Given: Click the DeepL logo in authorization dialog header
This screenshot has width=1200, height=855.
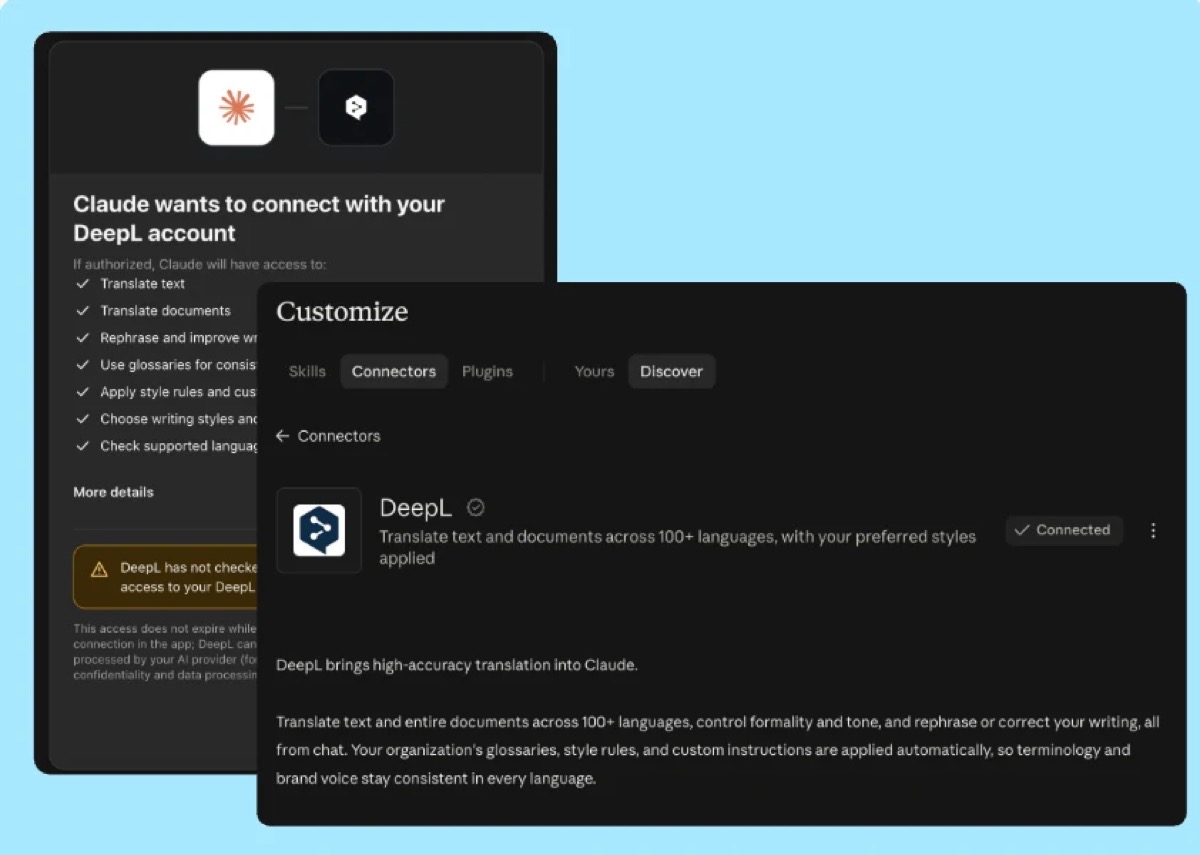Looking at the screenshot, I should tap(356, 108).
